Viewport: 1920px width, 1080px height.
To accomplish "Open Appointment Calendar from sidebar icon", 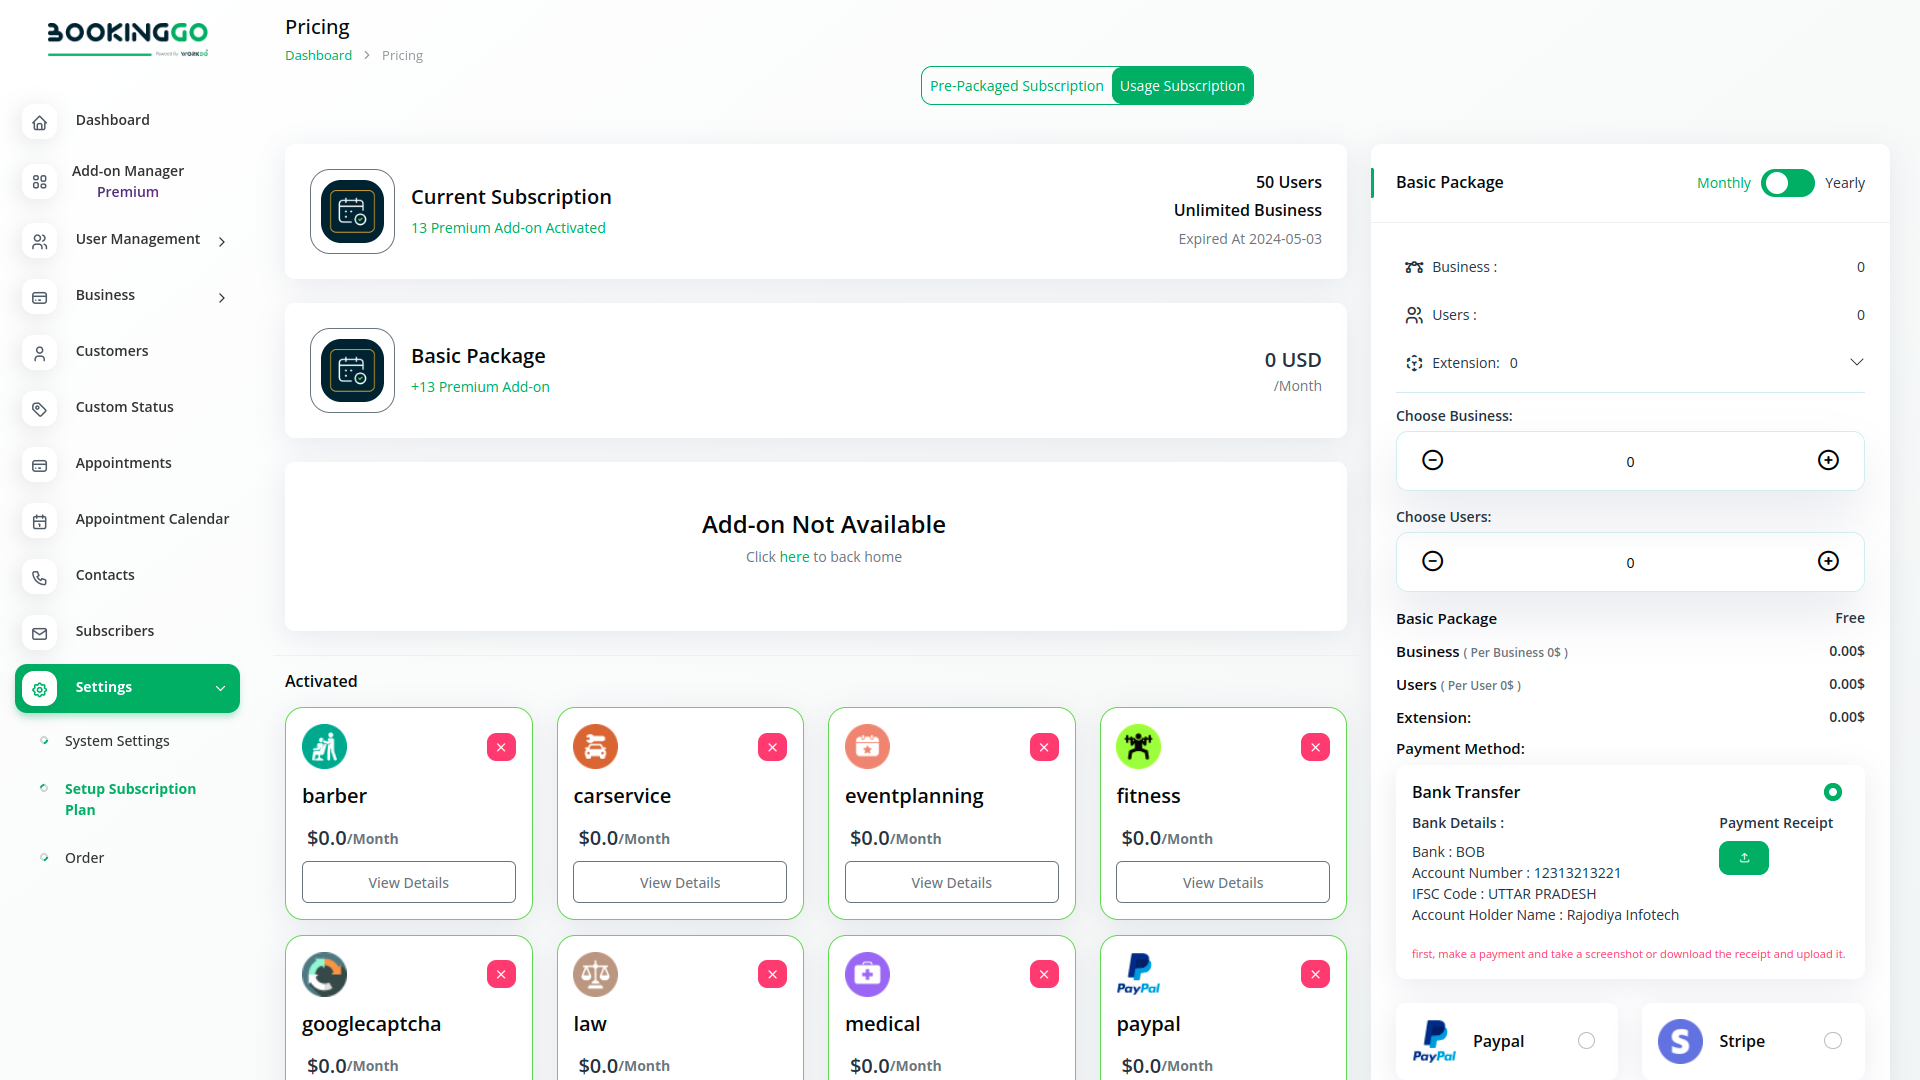I will 40,521.
